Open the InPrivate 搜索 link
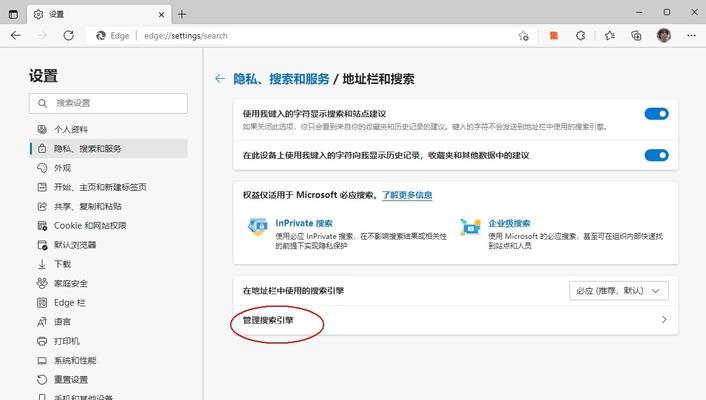706x400 pixels. click(x=304, y=223)
